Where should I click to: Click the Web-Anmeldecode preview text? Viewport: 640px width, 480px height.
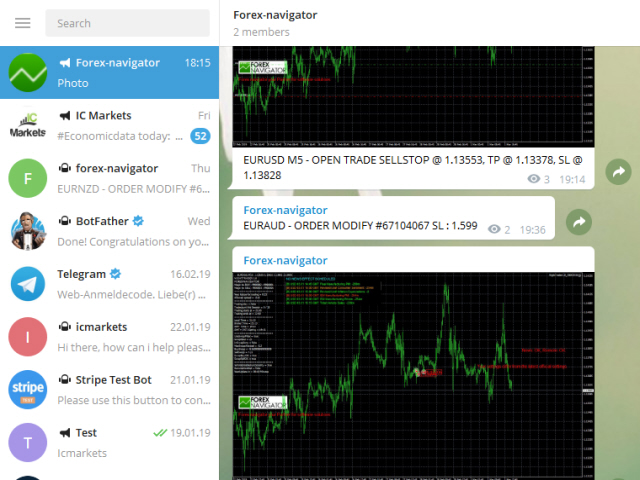(x=131, y=295)
